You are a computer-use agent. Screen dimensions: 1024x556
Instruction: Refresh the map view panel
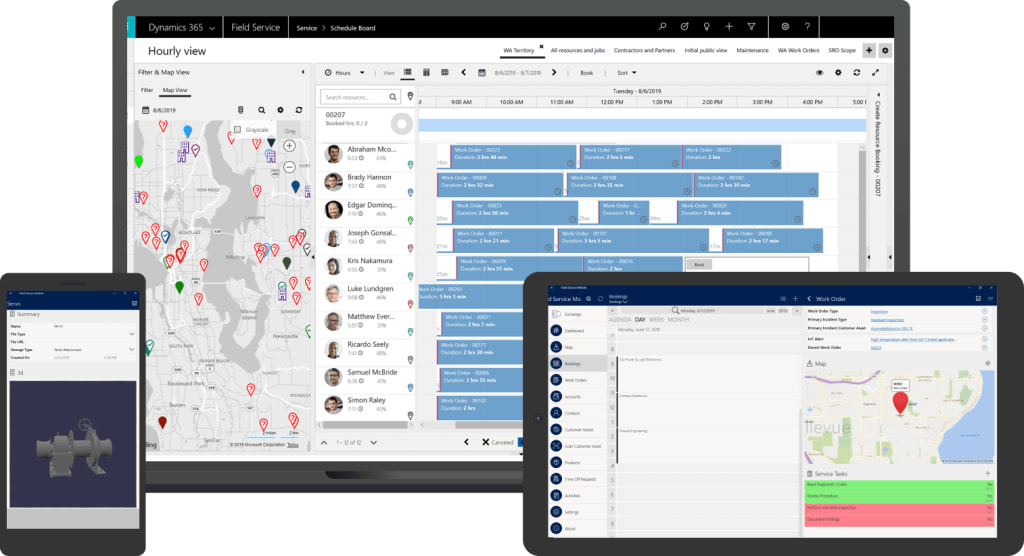[299, 110]
